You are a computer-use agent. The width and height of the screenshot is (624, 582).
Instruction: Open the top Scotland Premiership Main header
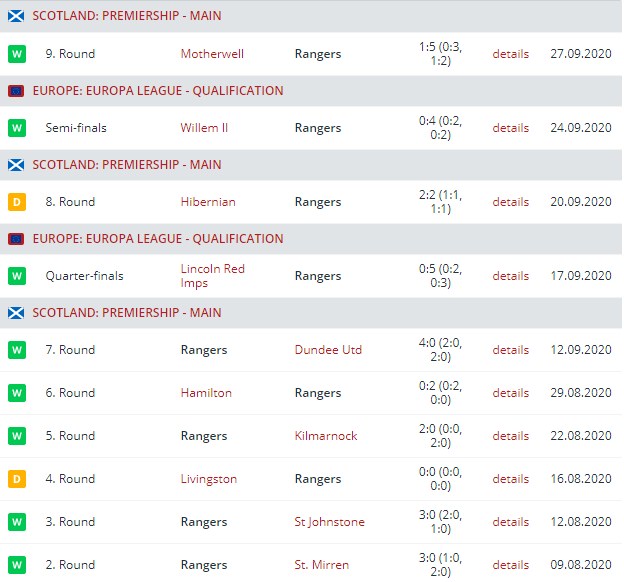[x=127, y=17]
